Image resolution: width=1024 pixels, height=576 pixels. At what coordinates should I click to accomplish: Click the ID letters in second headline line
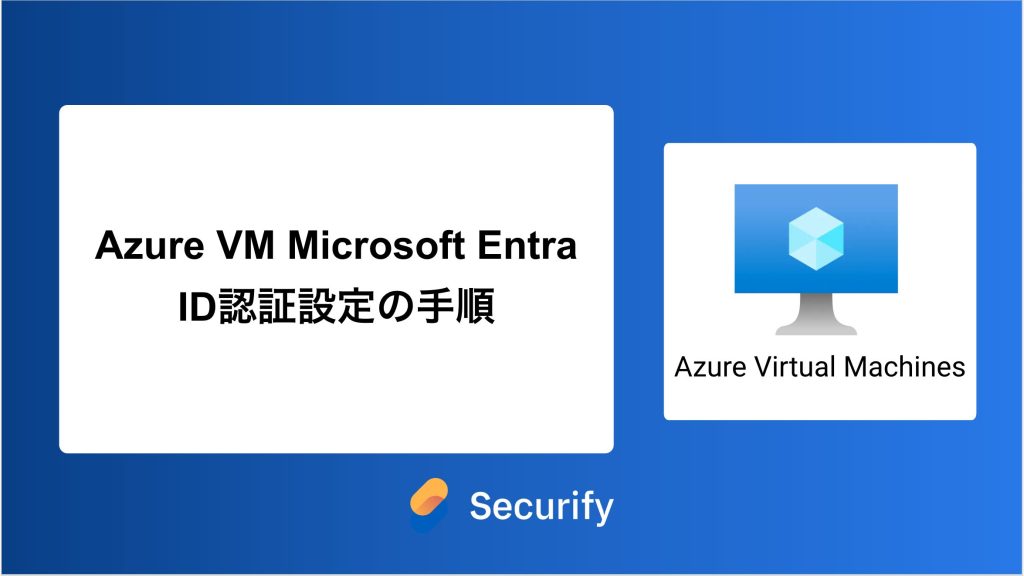pos(197,307)
